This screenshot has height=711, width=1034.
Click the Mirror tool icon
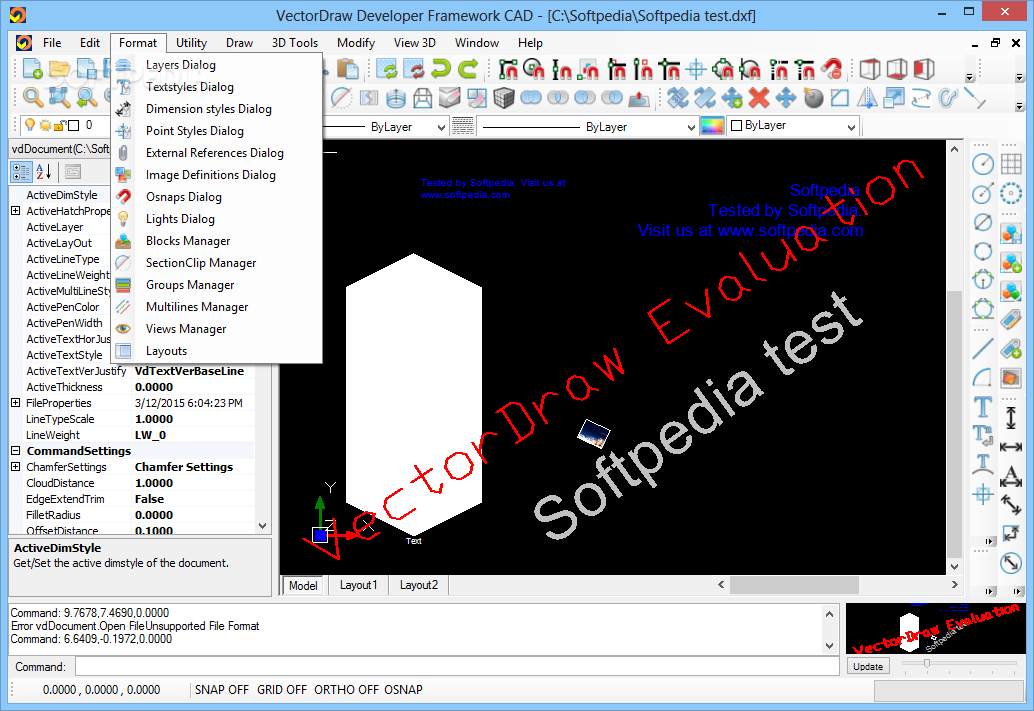coord(867,98)
